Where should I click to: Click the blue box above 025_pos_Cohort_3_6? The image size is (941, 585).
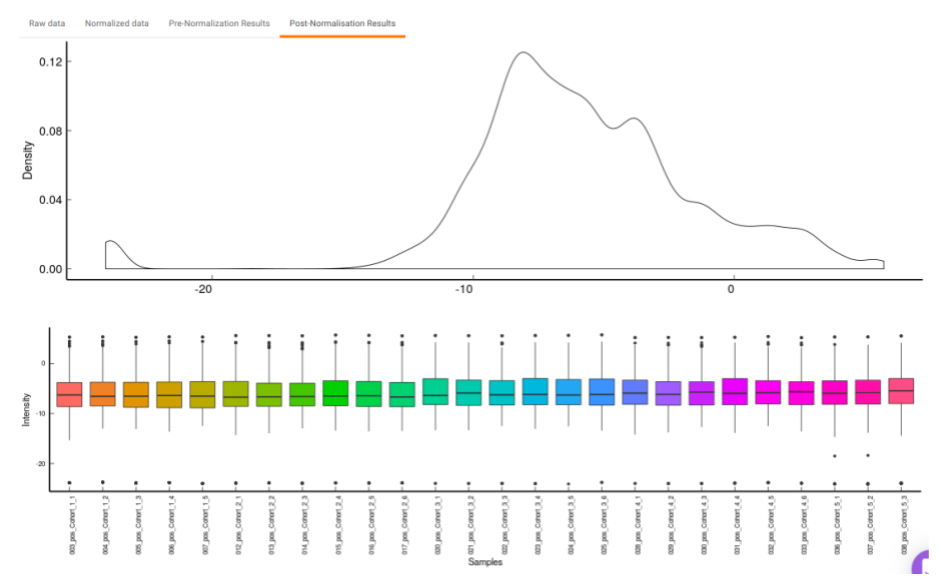pos(602,392)
